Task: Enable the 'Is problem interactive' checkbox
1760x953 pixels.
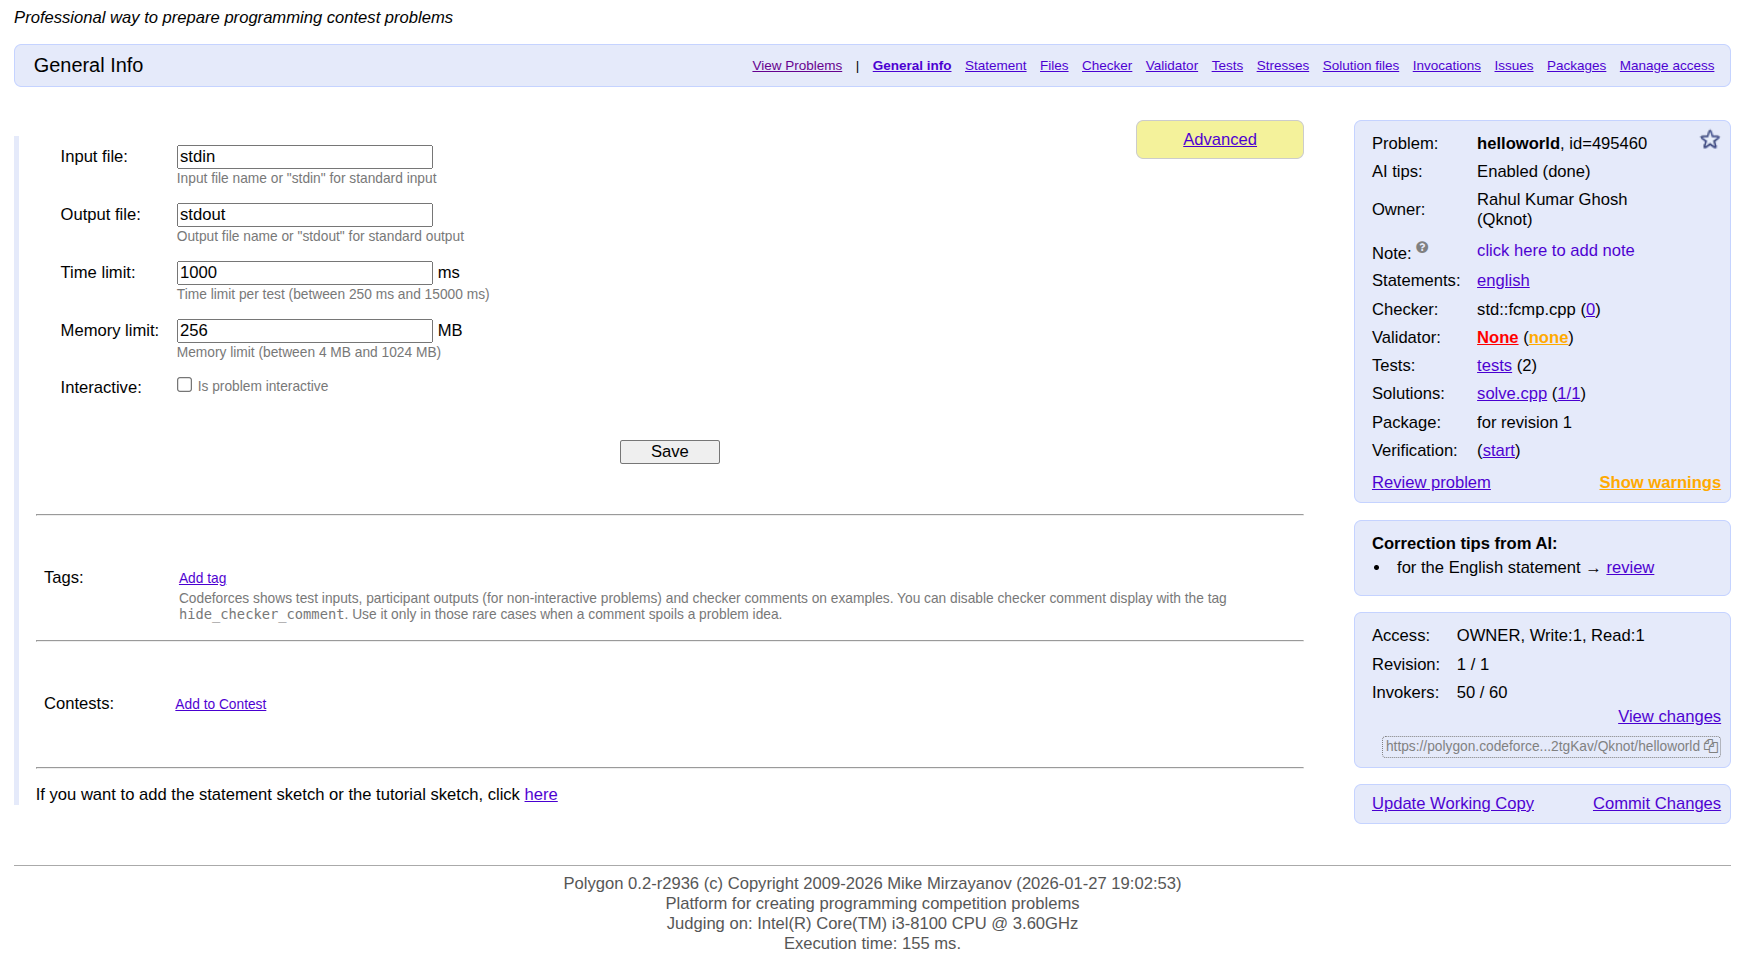Action: 185,385
